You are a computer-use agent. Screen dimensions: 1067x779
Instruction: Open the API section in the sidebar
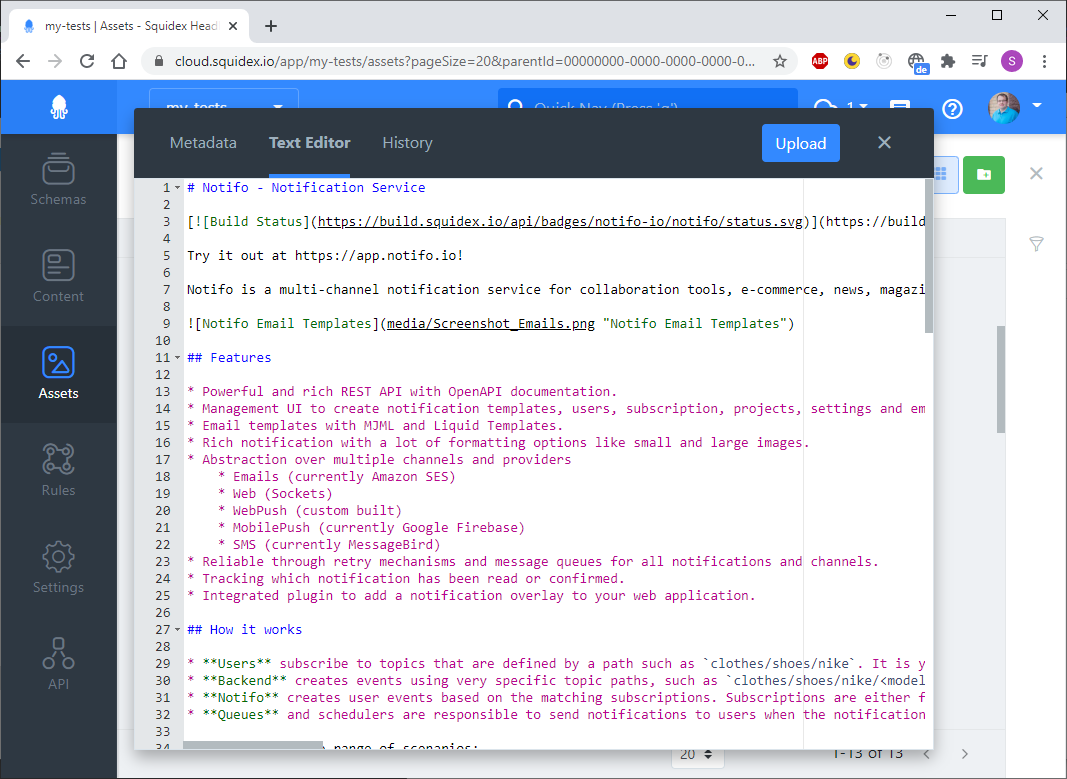click(x=58, y=663)
